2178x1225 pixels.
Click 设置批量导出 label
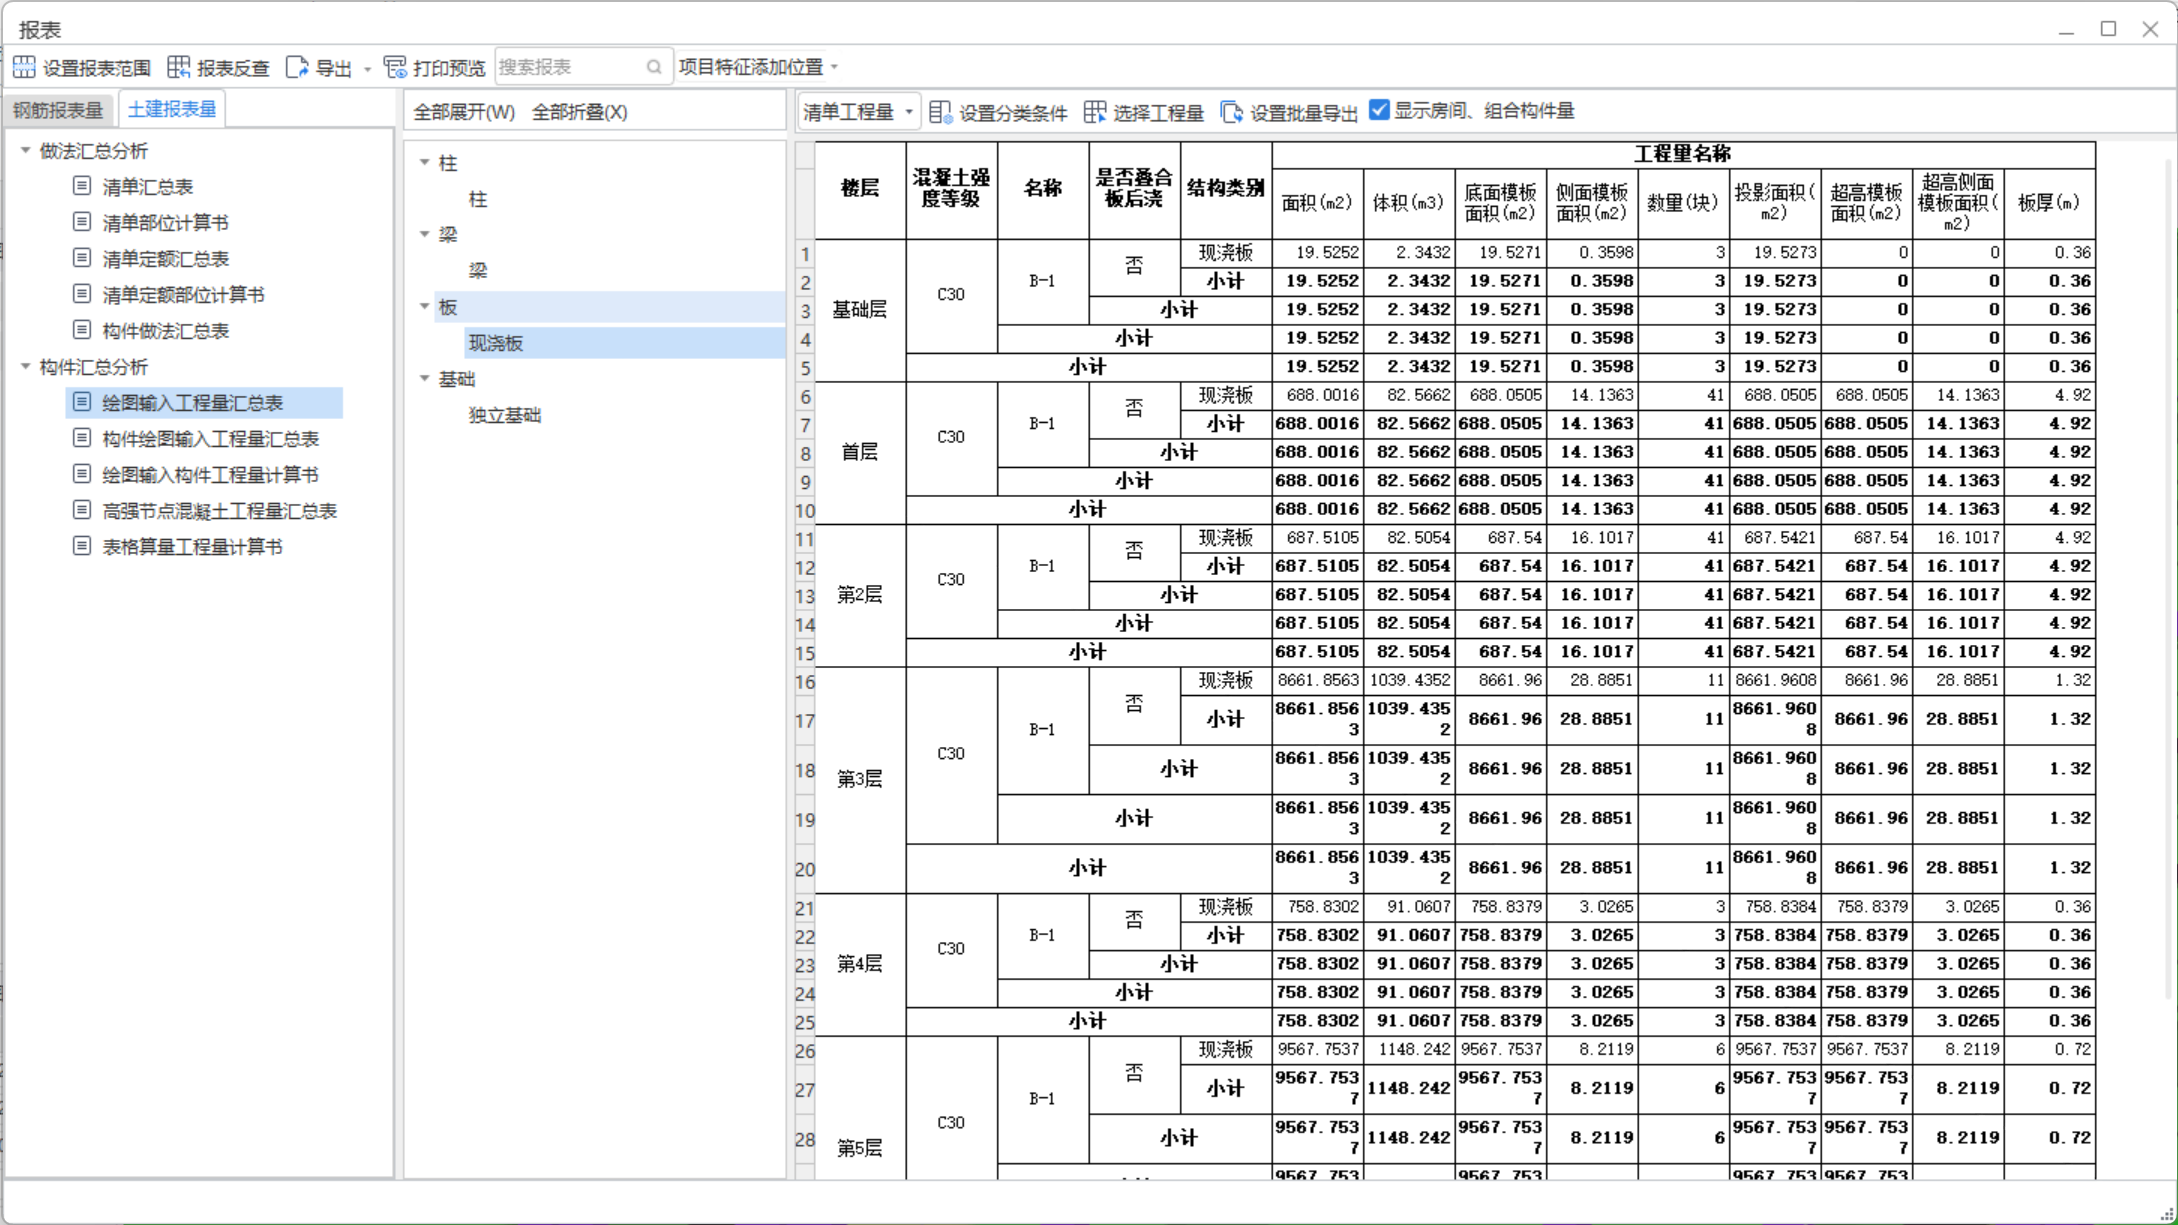[1304, 113]
